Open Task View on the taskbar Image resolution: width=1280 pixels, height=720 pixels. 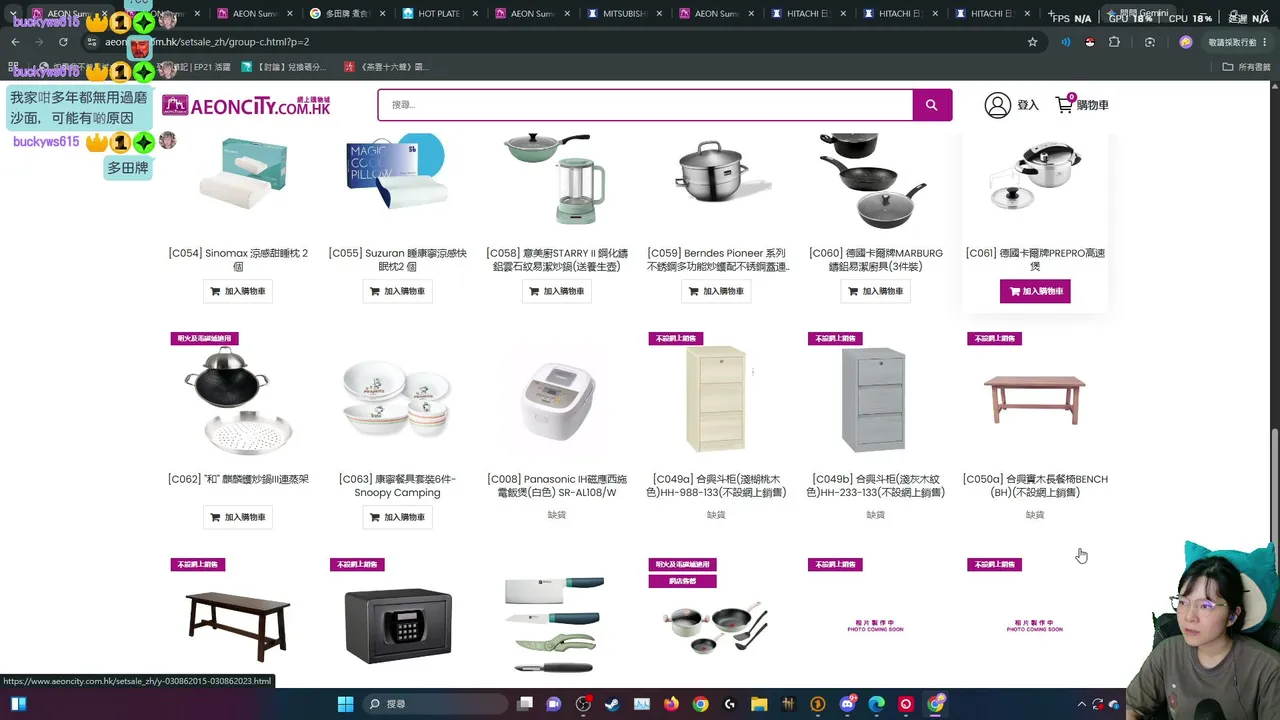(x=525, y=704)
